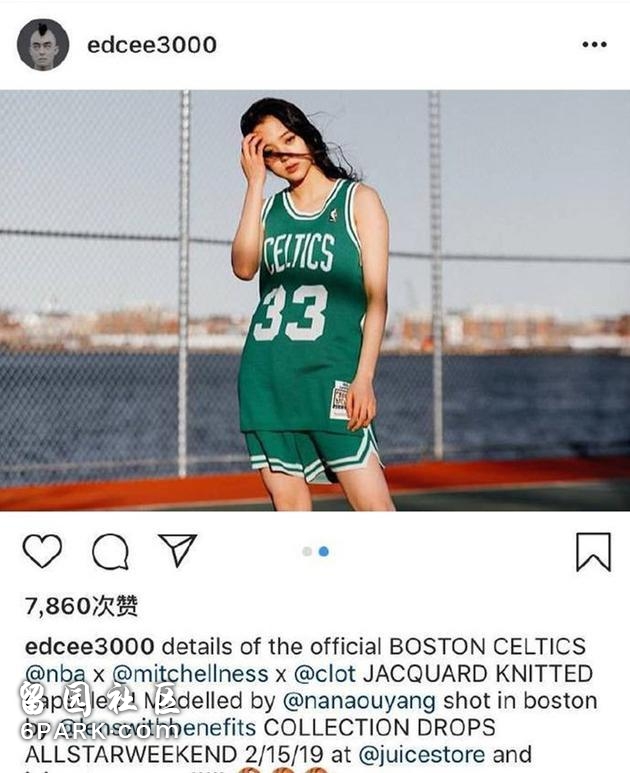Viewport: 630px width, 773px height.
Task: Open the @nba mention
Action: 55,673
